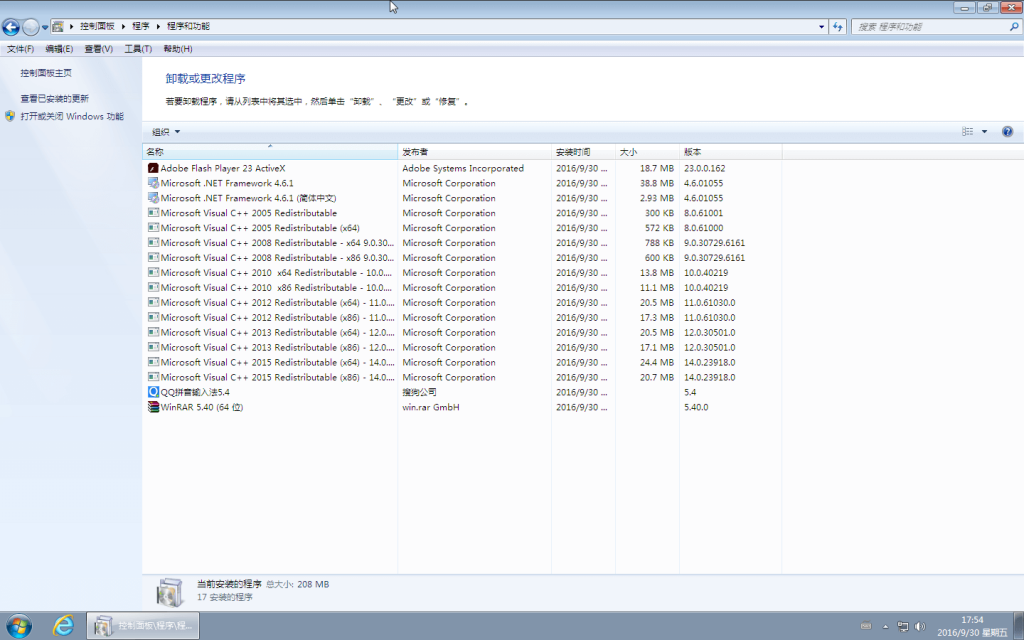The height and width of the screenshot is (640, 1024).
Task: Click the Visual C++ 2012 Redistributable (x86) icon
Action: pos(153,317)
